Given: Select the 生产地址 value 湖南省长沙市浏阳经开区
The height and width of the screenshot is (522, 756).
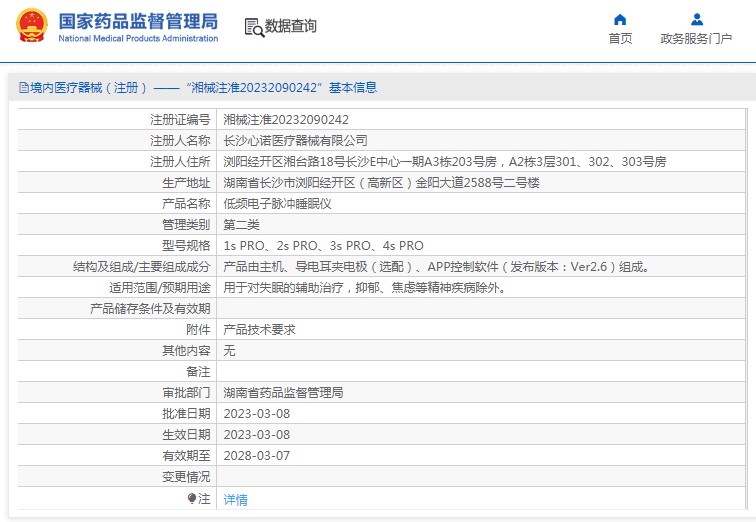Looking at the screenshot, I should click(x=381, y=183).
